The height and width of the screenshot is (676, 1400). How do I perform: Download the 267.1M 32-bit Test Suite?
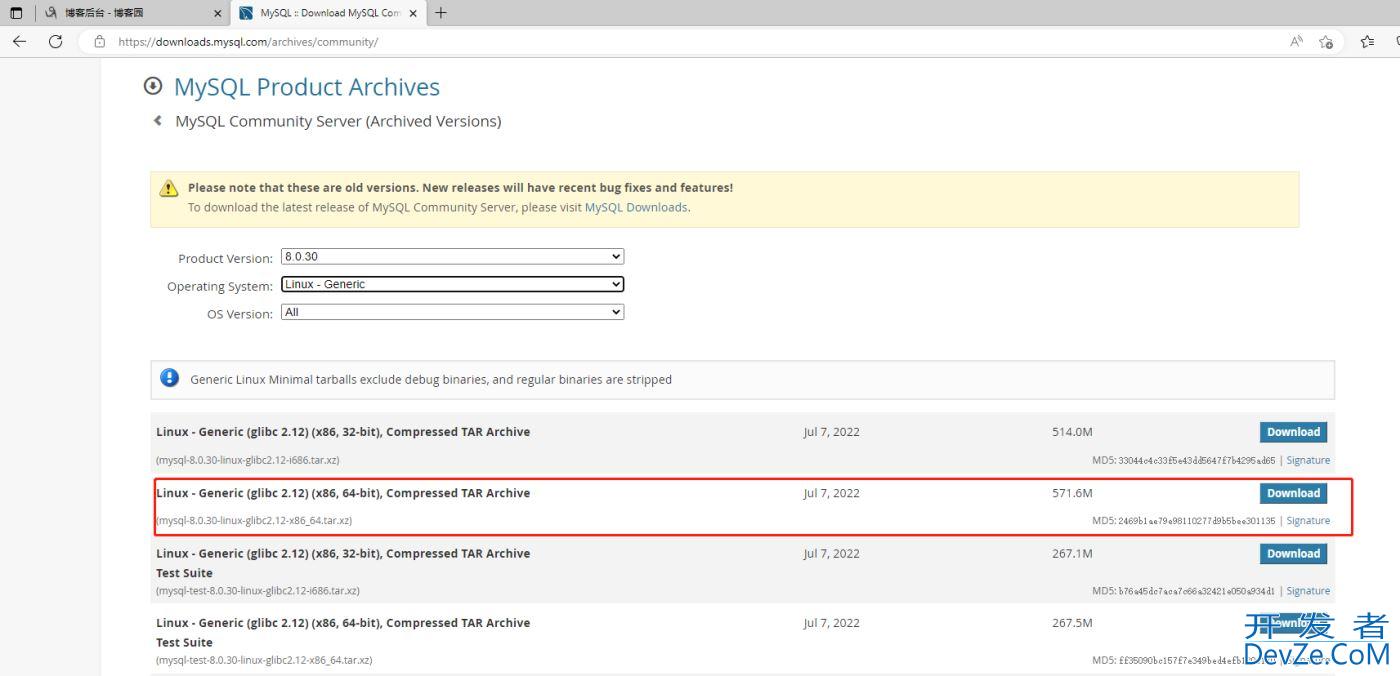1293,553
